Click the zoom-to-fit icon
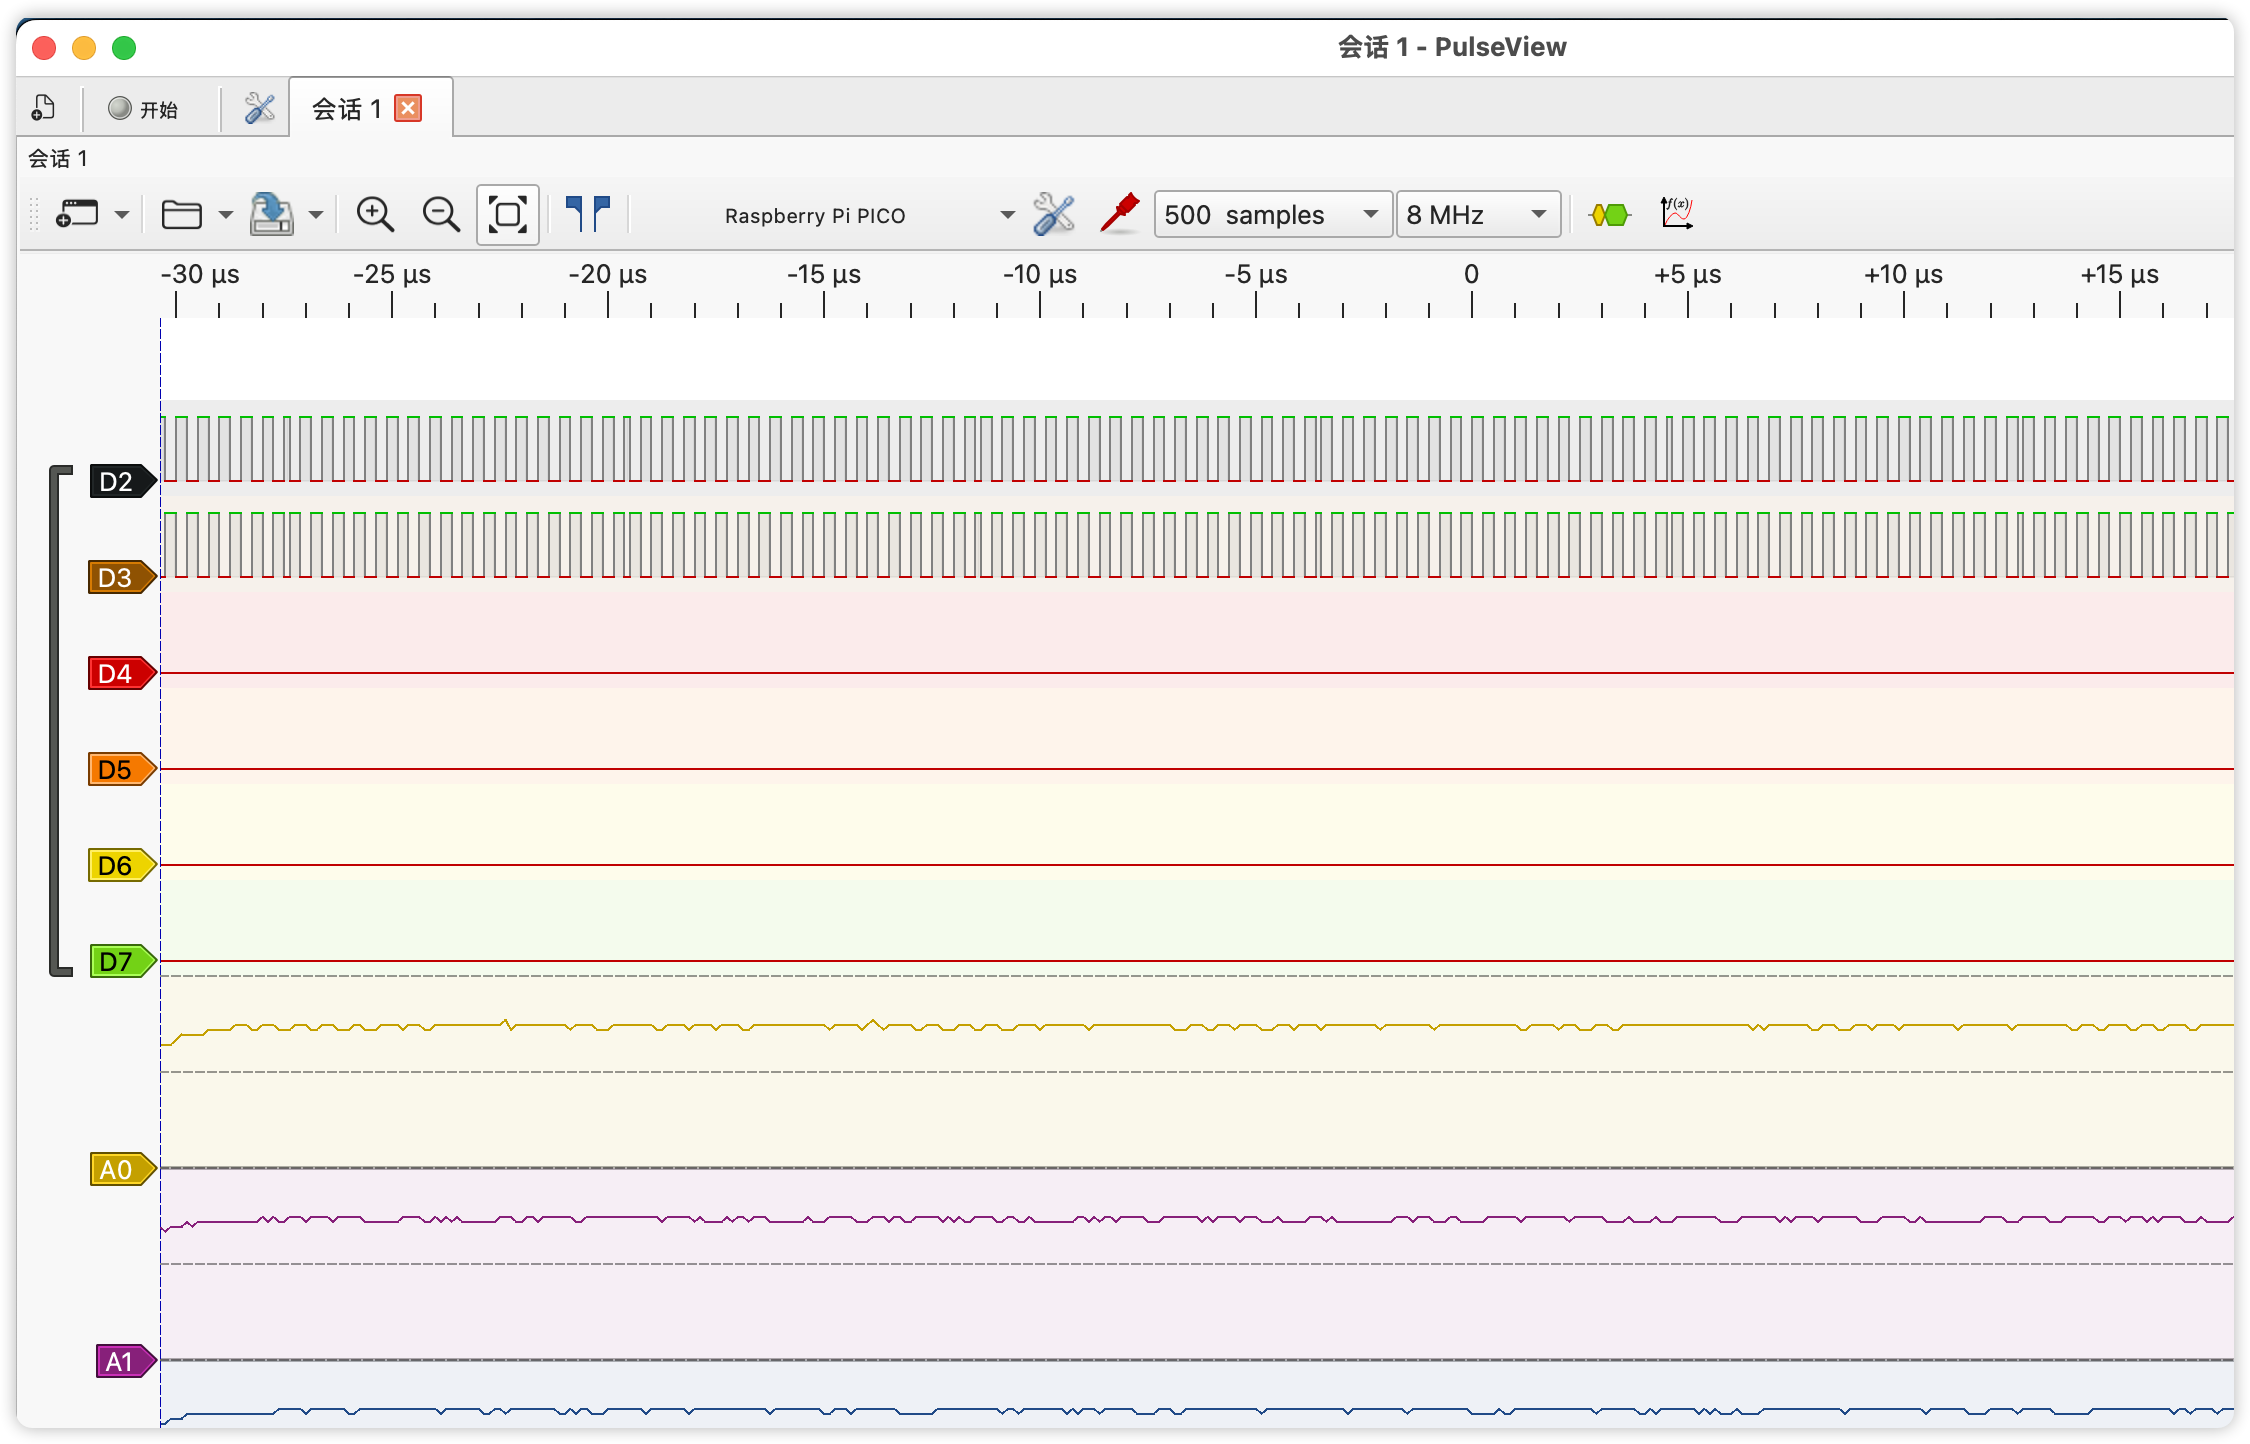 pos(508,214)
